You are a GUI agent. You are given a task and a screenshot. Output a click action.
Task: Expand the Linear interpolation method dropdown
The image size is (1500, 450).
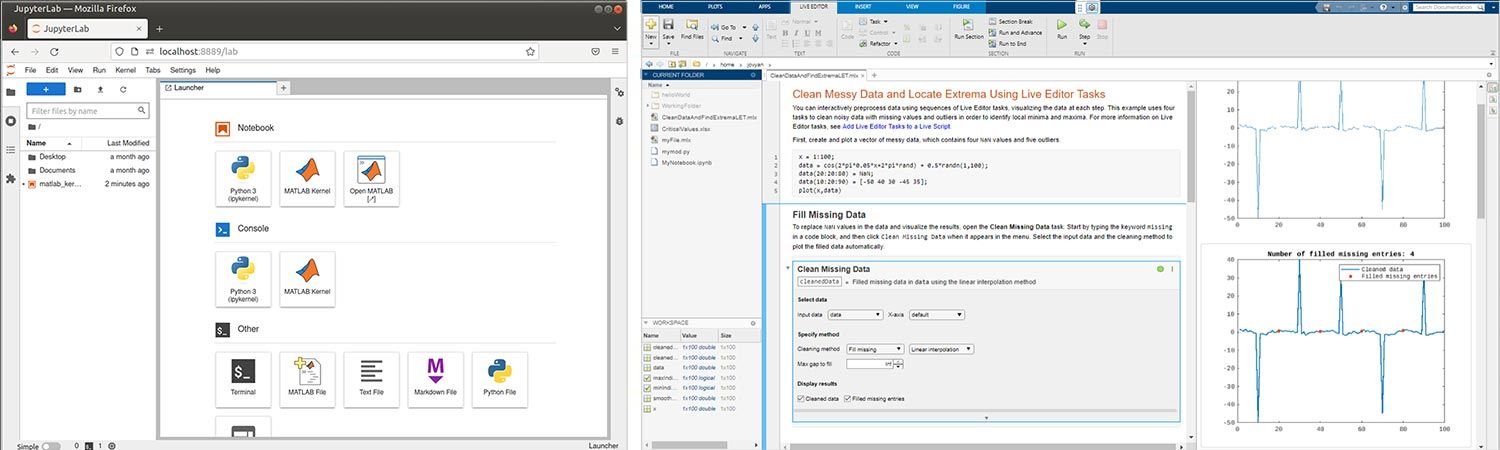tap(941, 349)
